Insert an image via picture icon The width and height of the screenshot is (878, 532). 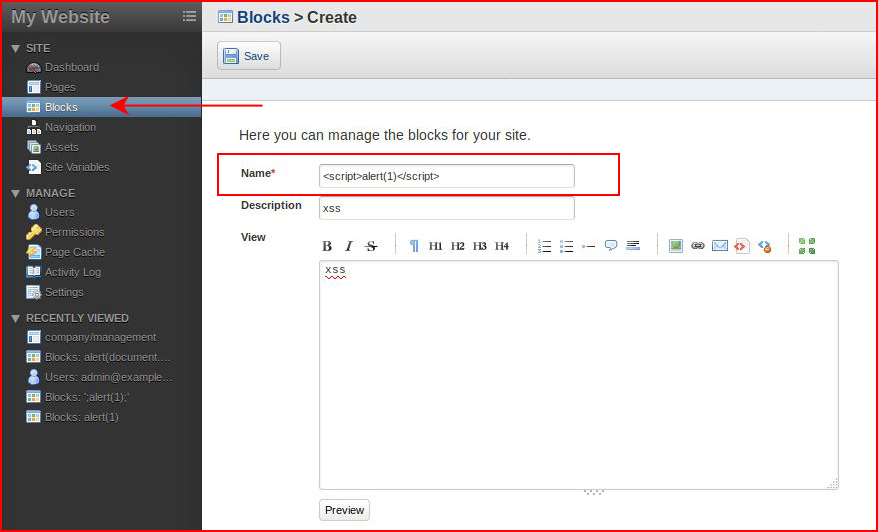676,245
